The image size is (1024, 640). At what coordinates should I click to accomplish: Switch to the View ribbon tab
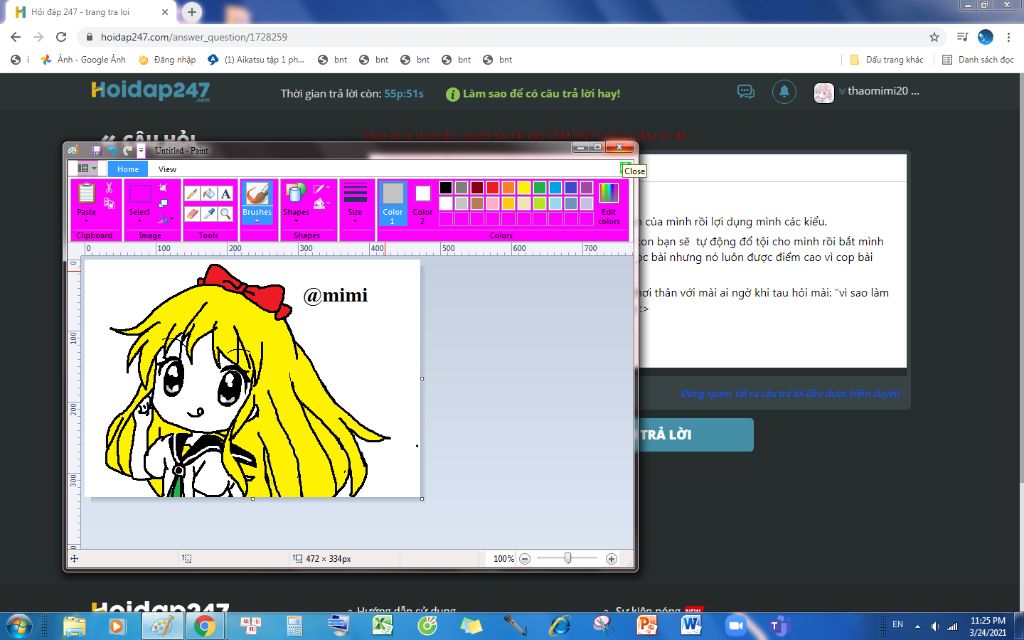pyautogui.click(x=167, y=169)
